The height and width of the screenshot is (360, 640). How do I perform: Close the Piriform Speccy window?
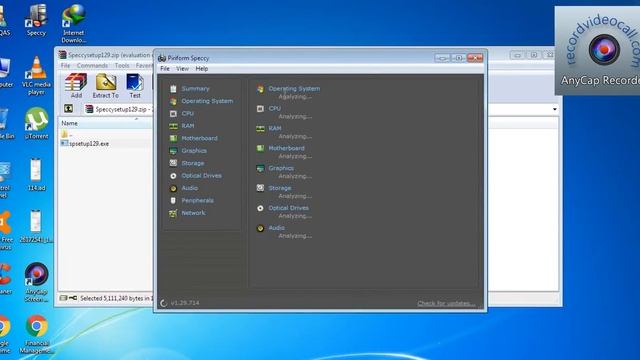pyautogui.click(x=475, y=58)
